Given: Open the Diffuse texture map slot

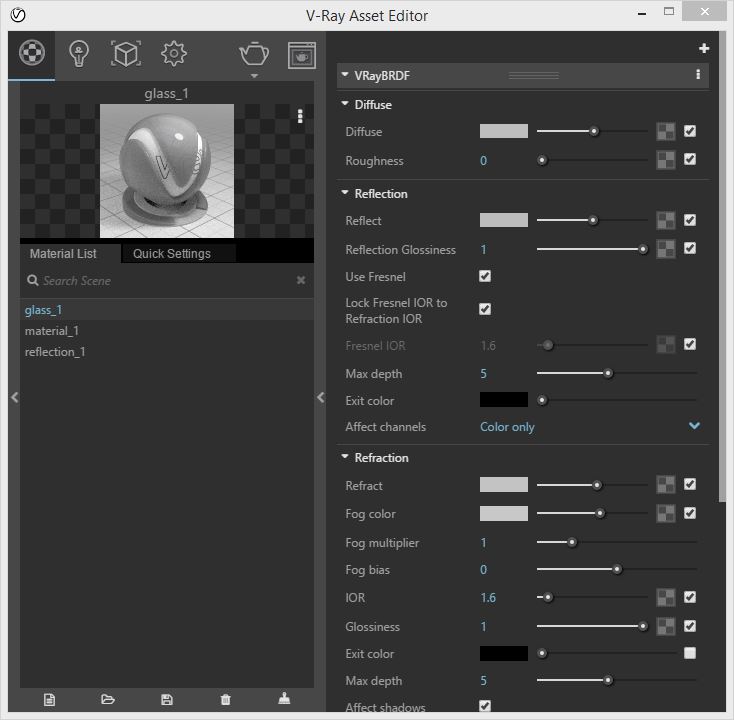Looking at the screenshot, I should point(666,132).
